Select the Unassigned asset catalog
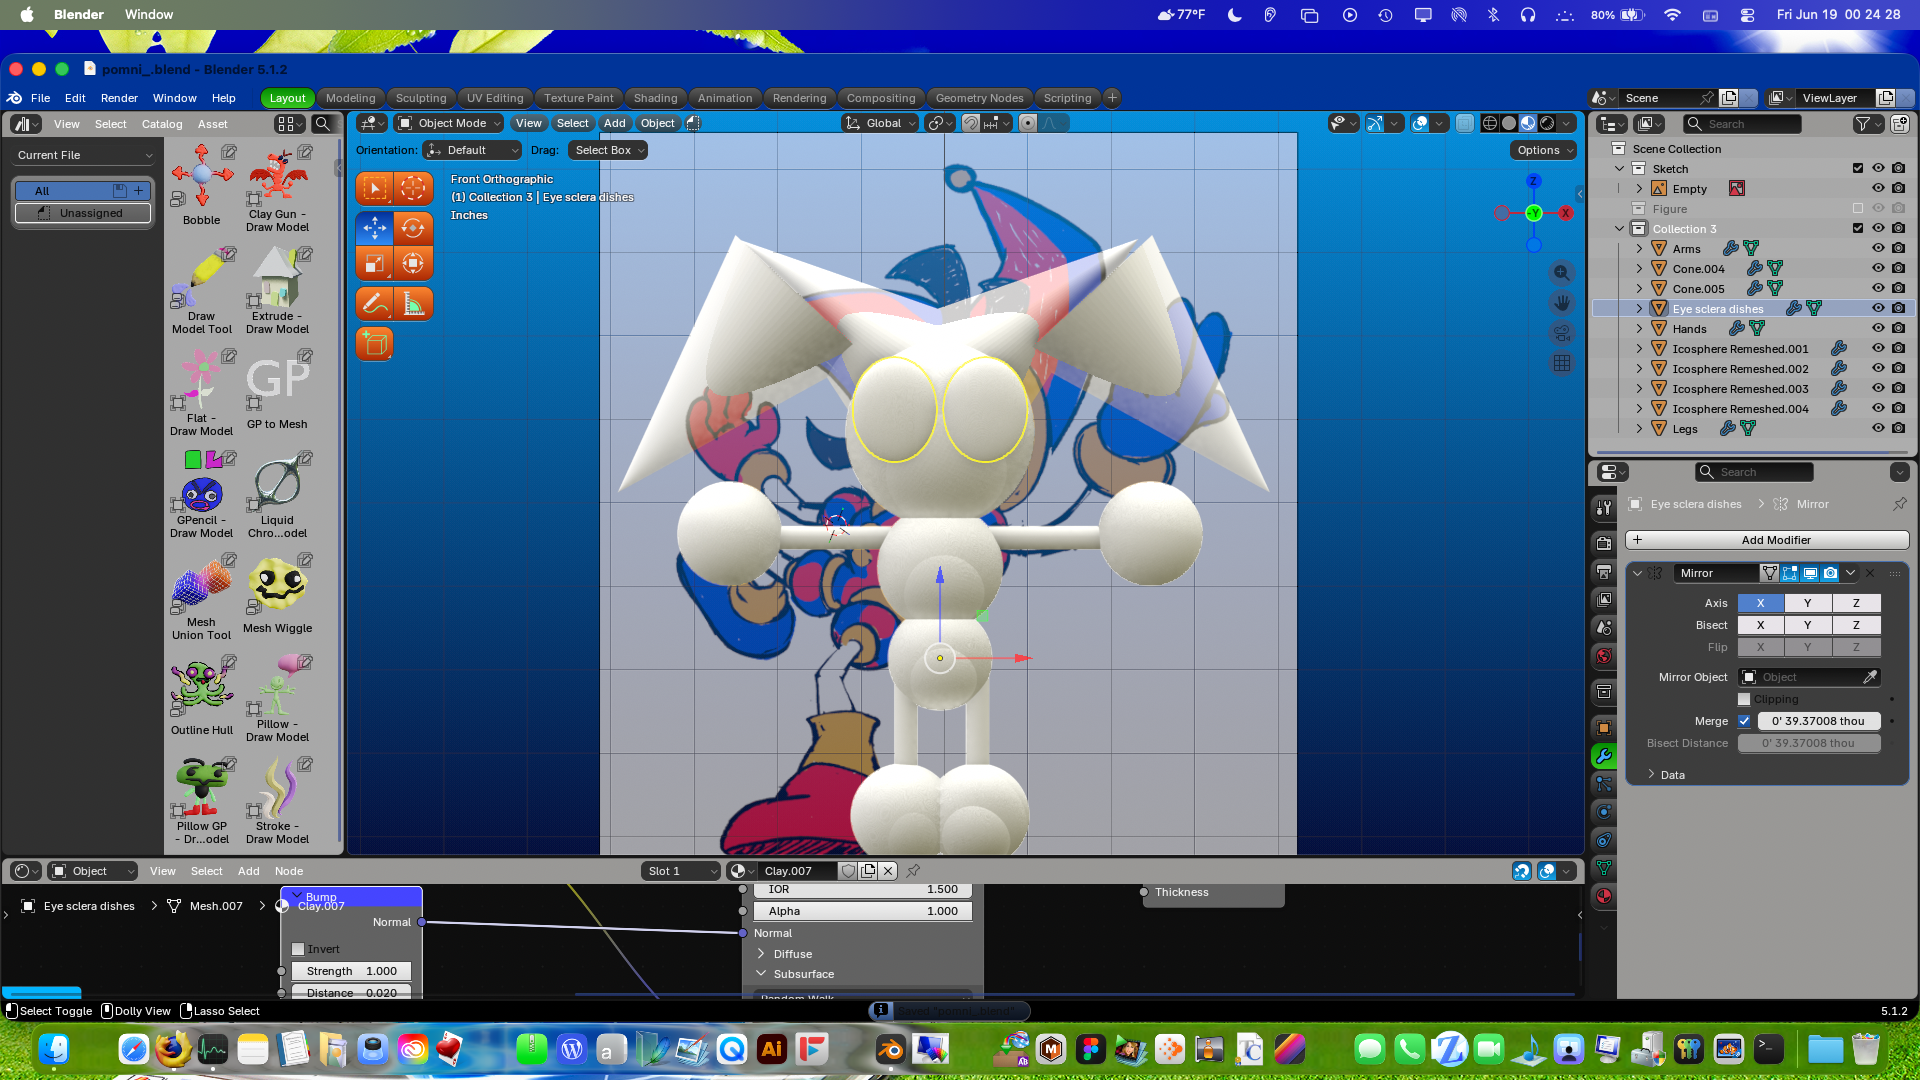The image size is (1920, 1080). pyautogui.click(x=83, y=213)
